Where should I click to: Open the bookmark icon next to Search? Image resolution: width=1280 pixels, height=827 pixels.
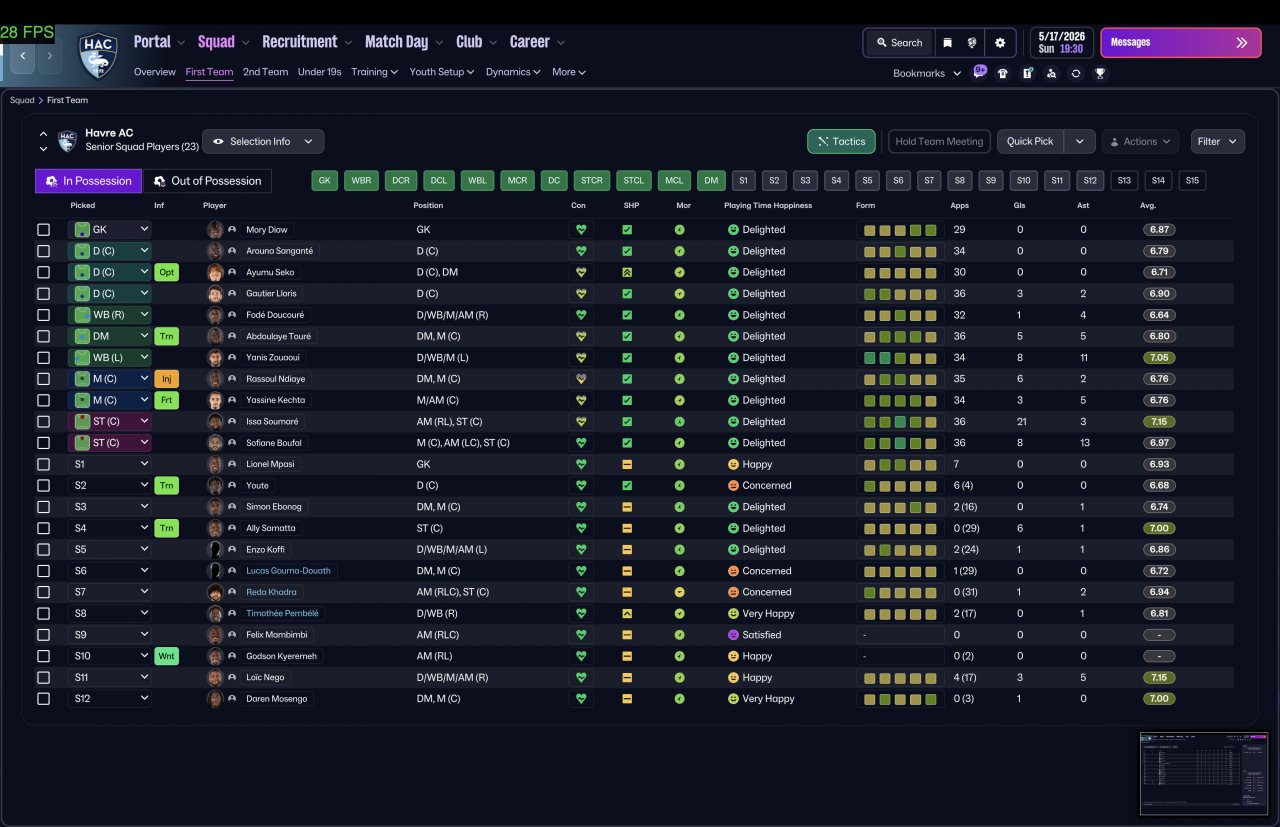pyautogui.click(x=947, y=43)
